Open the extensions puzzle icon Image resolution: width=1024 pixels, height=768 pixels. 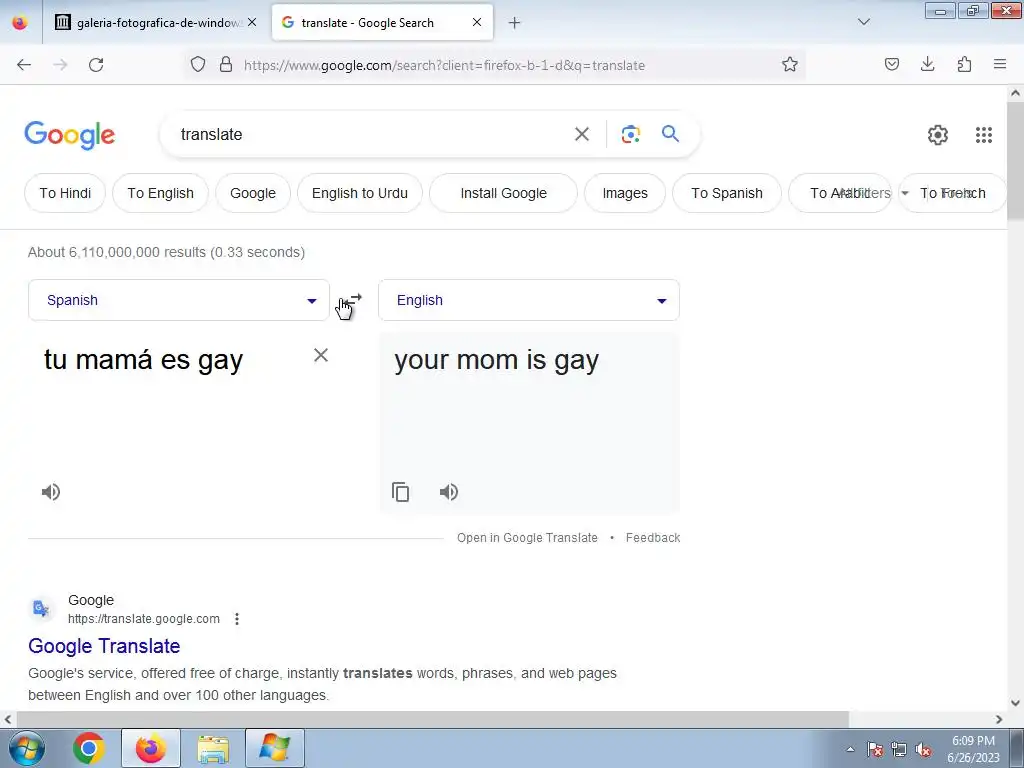tap(964, 64)
